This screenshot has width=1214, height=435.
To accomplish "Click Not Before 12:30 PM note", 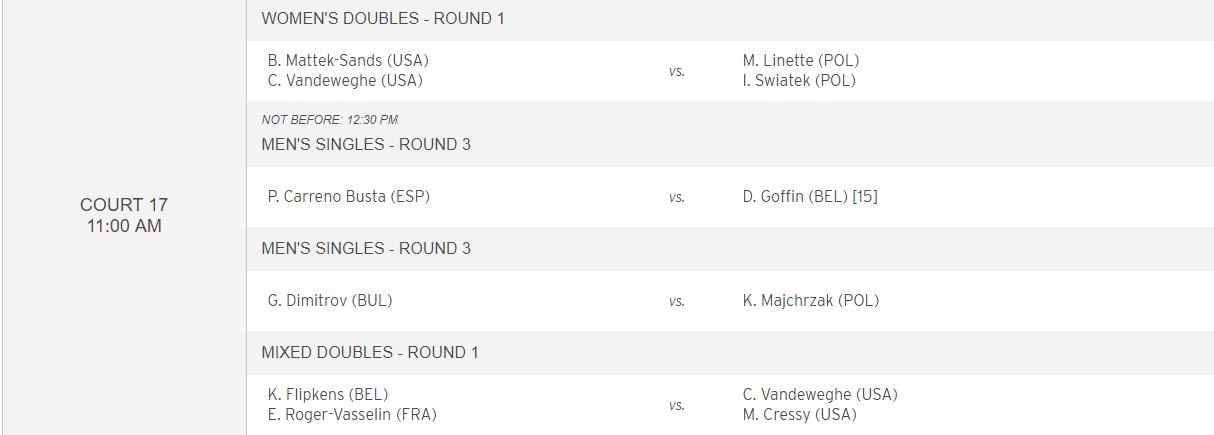I will point(330,120).
